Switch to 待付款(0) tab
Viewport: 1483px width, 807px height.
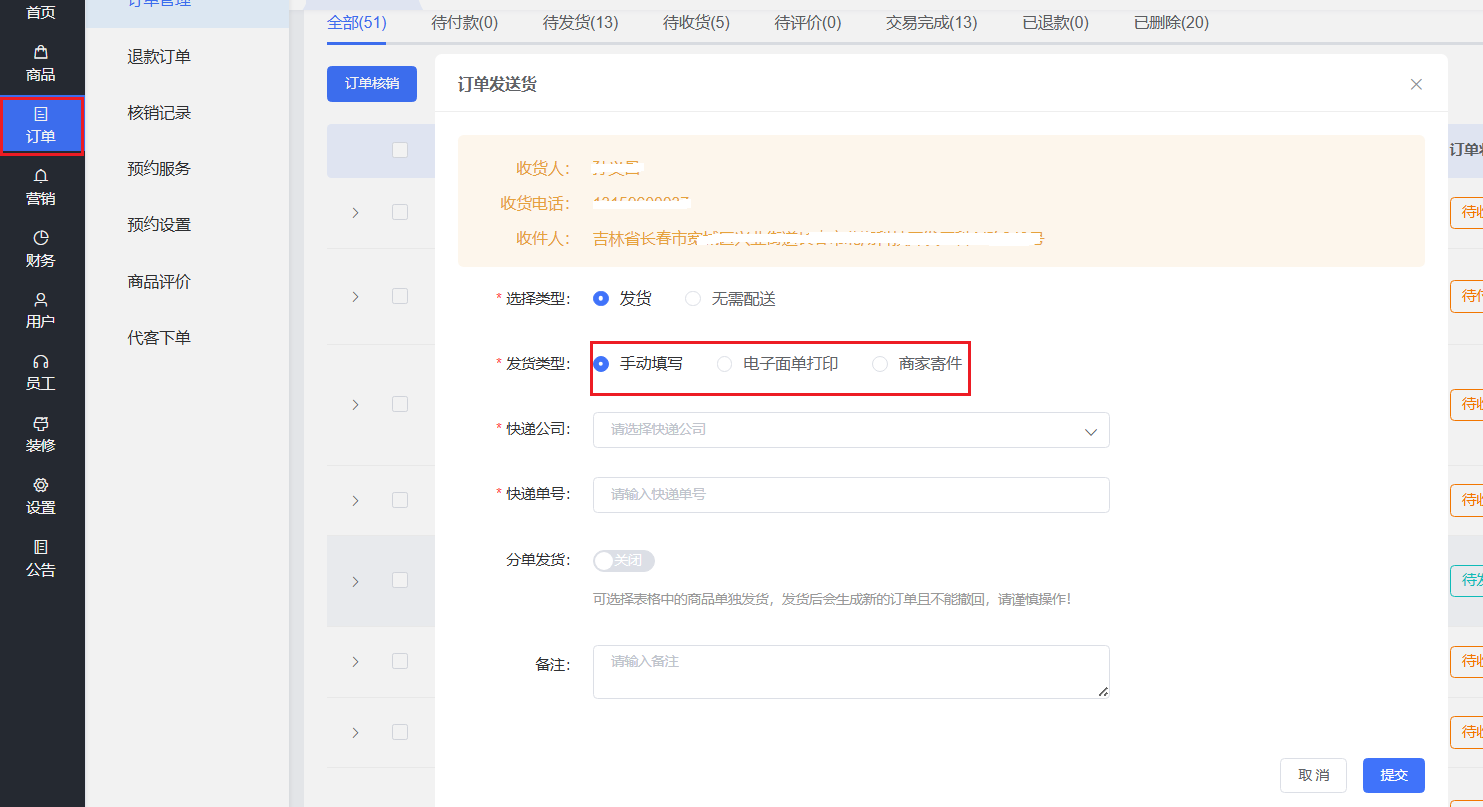click(465, 22)
